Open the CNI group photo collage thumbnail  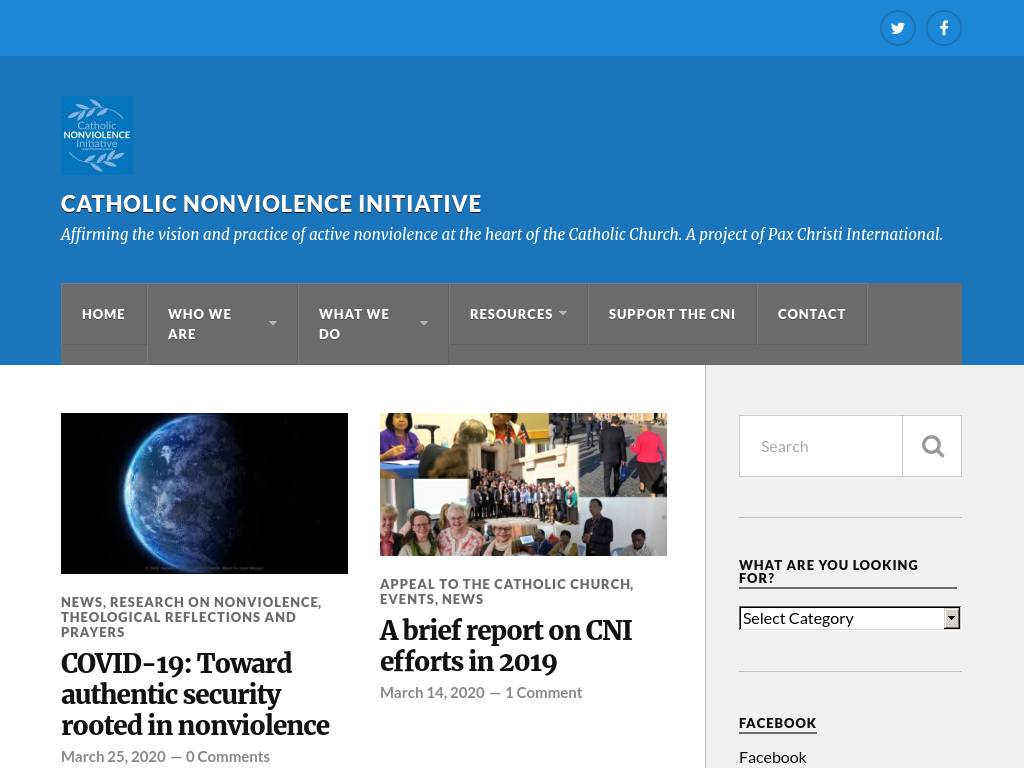click(x=523, y=484)
